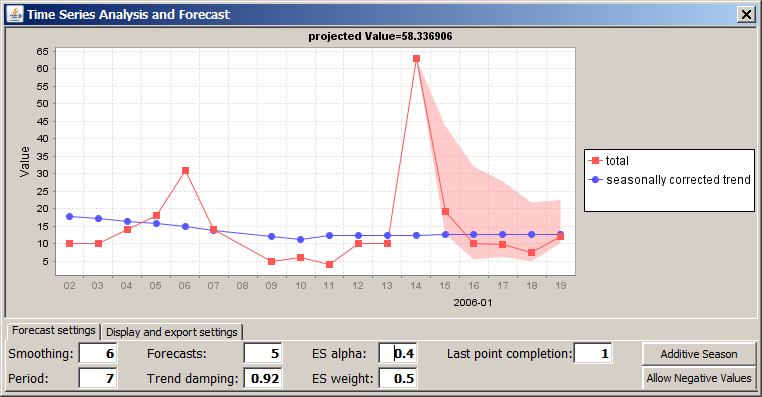Switch to the Forecast settings tab
762x397 pixels.
click(53, 331)
